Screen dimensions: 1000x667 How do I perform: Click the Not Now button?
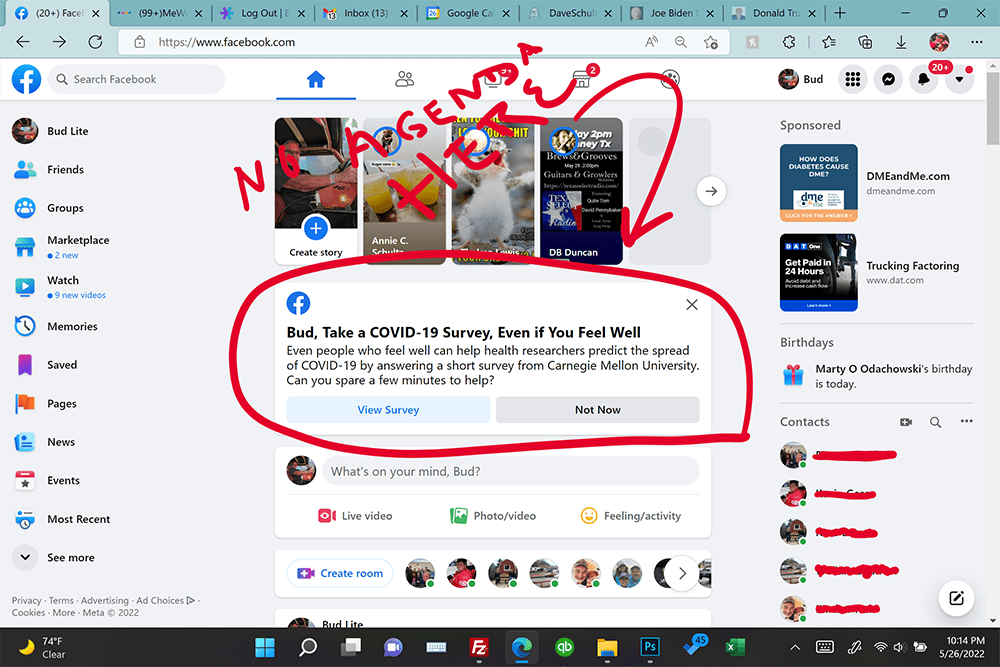(598, 410)
